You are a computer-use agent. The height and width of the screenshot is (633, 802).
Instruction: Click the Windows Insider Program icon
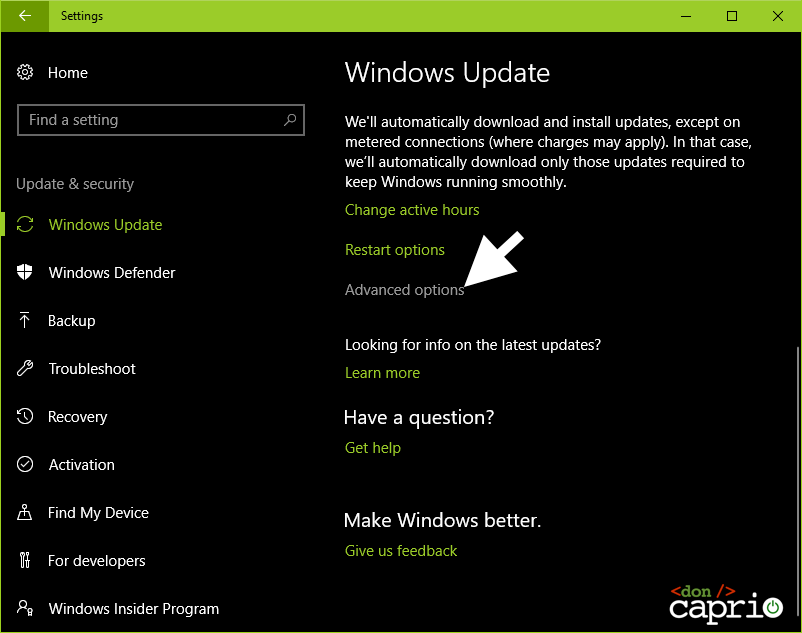pos(25,608)
